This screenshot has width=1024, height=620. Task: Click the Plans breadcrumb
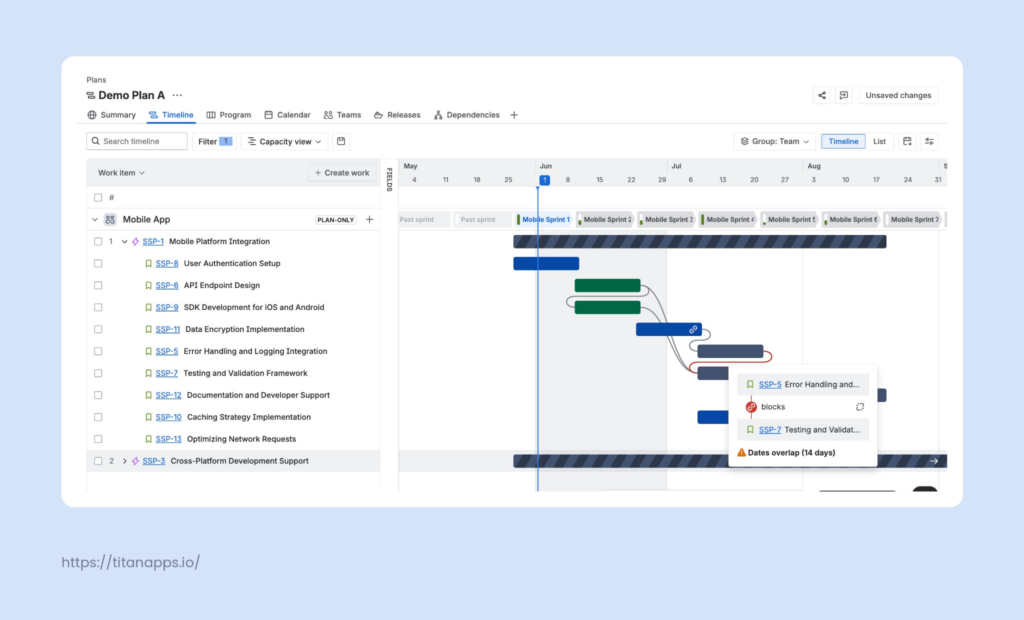click(96, 80)
